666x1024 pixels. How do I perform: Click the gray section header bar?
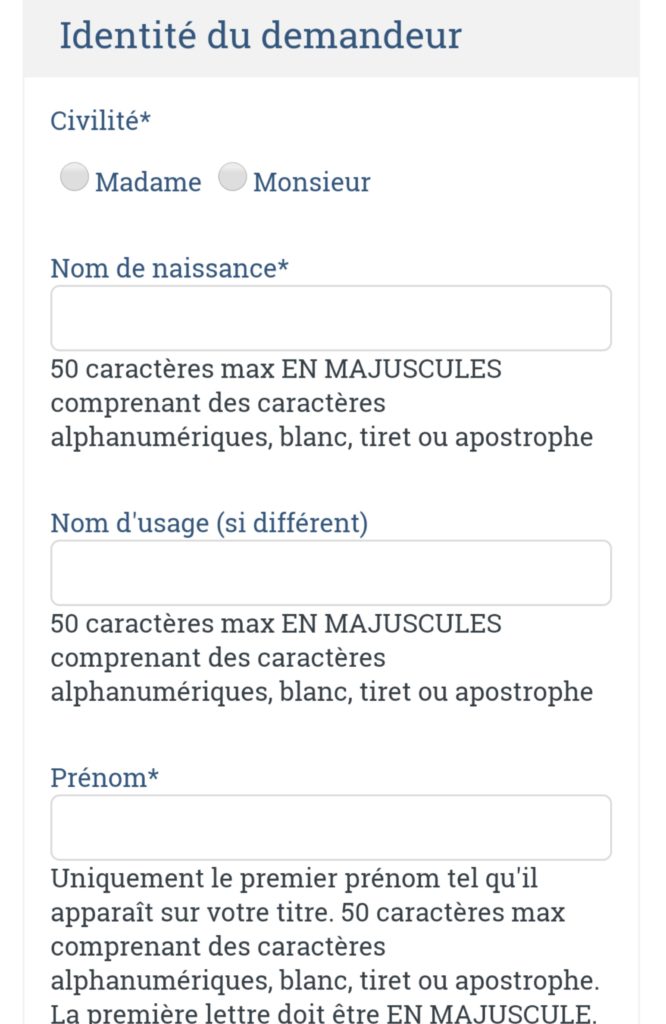tap(331, 38)
